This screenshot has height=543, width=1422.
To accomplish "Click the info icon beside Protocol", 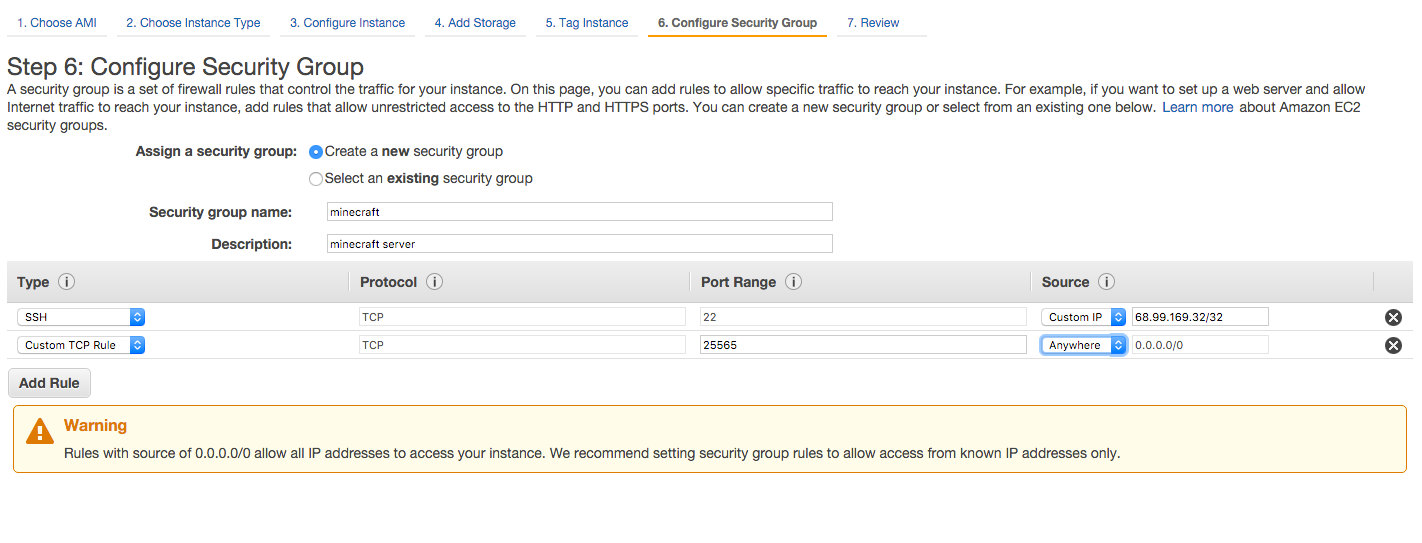I will coord(435,282).
